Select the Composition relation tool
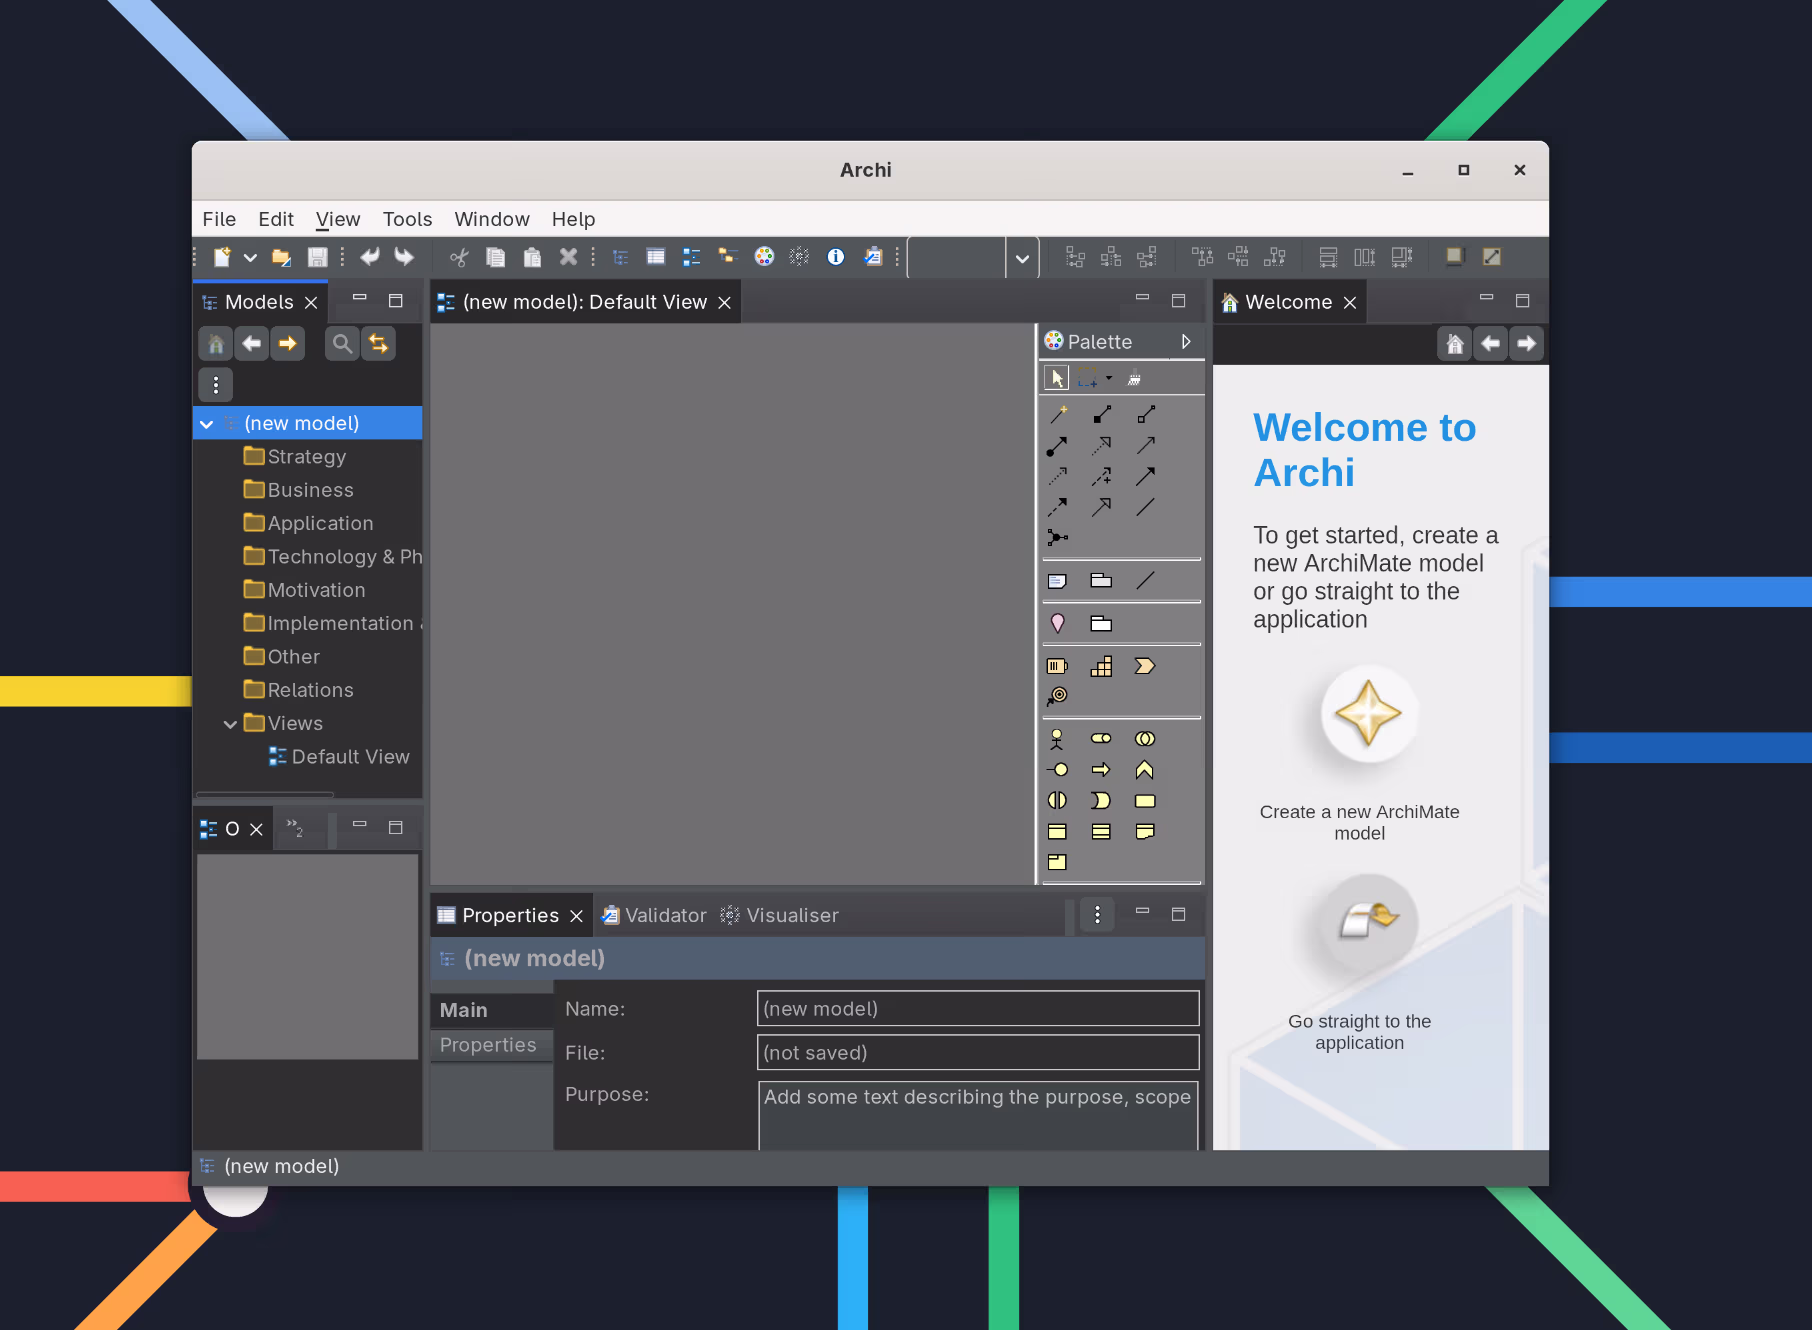Viewport: 1812px width, 1330px height. 1102,414
